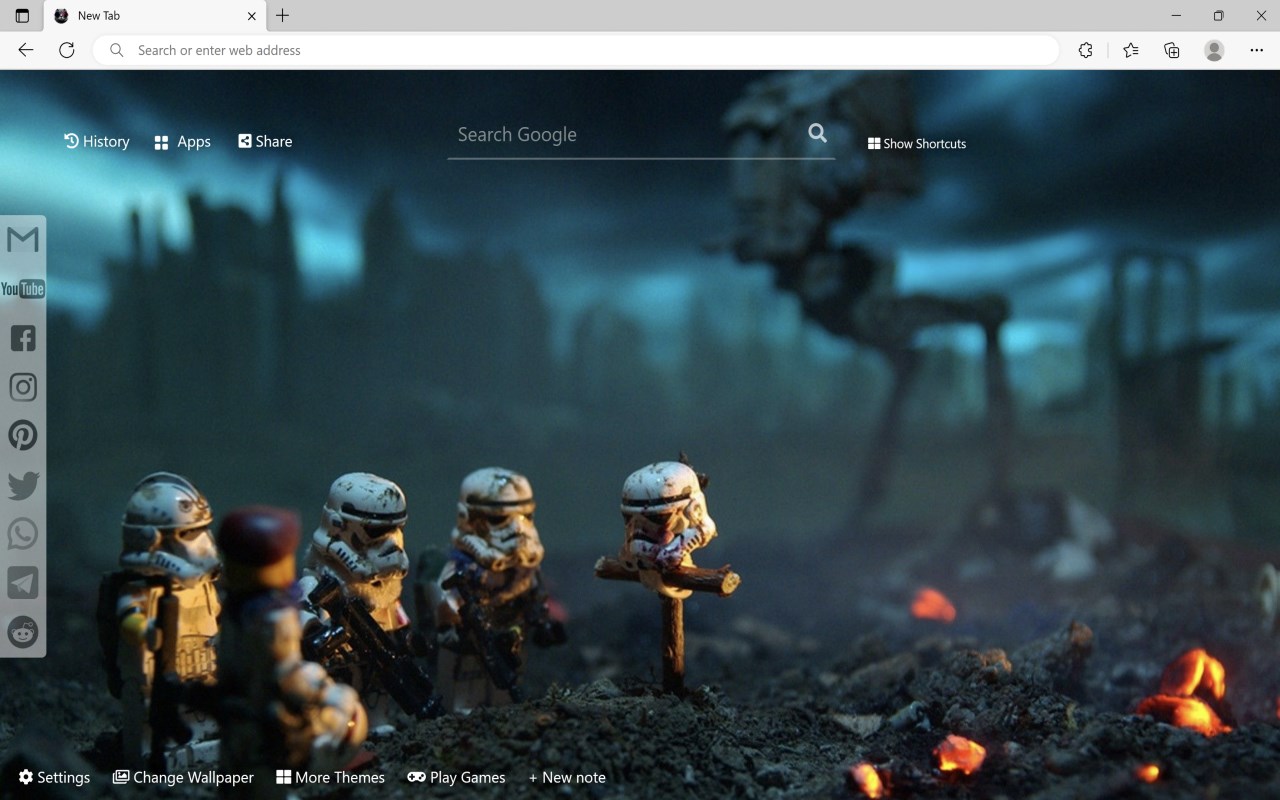Refresh the current page

pos(67,50)
